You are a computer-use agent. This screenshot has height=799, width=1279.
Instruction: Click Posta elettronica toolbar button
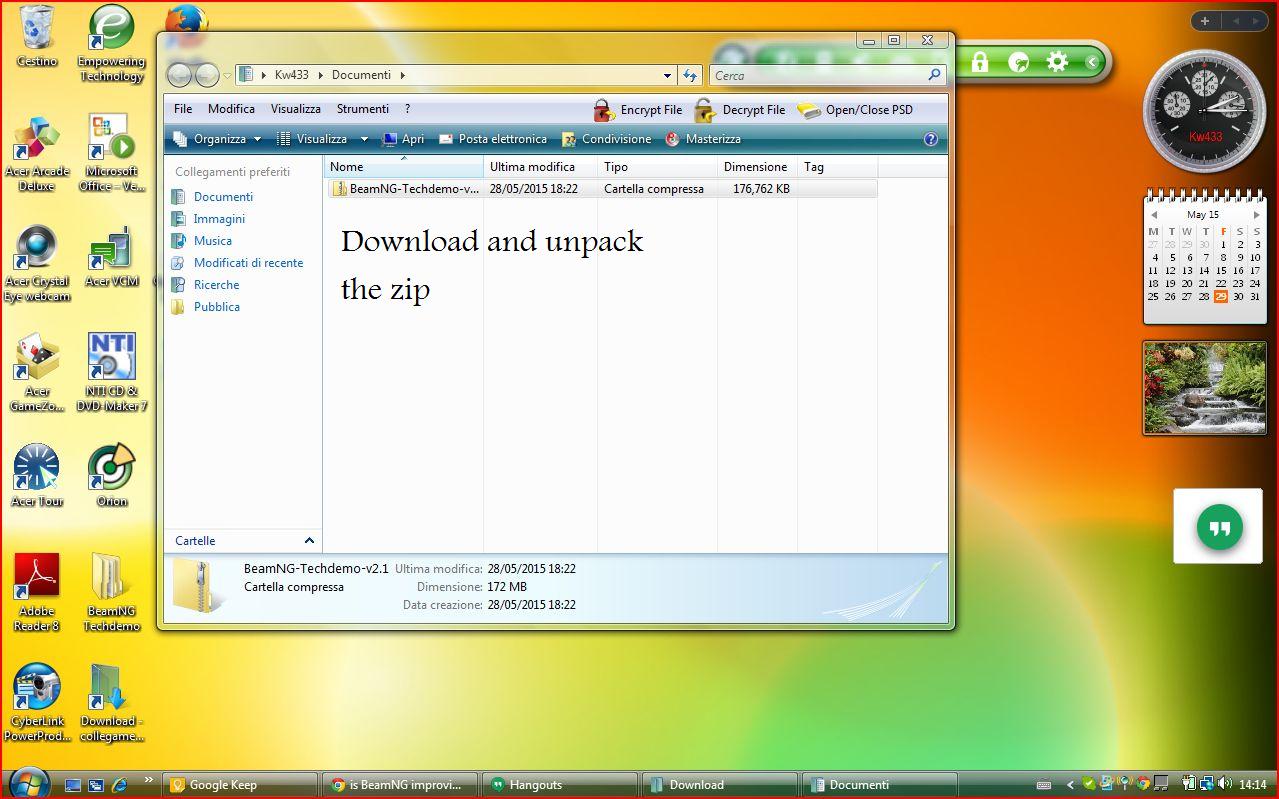[493, 139]
